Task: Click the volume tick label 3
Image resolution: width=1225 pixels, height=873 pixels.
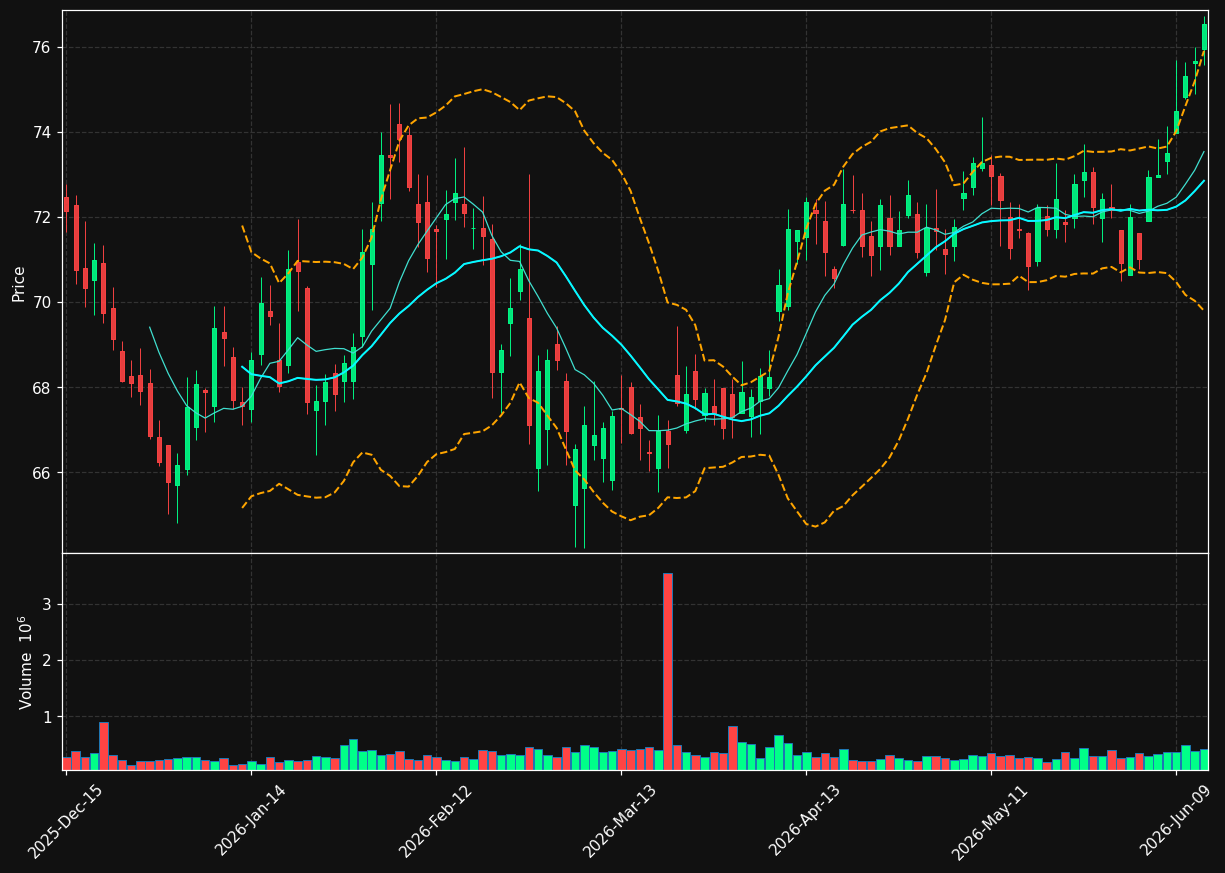Action: coord(46,605)
